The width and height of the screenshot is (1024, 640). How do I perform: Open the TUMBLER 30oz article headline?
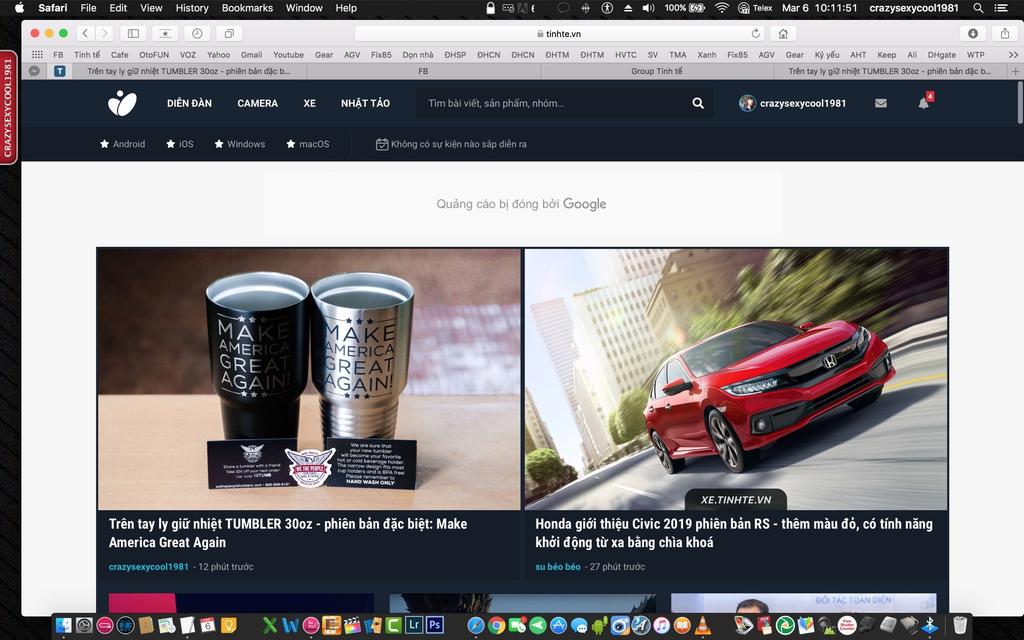tap(288, 533)
